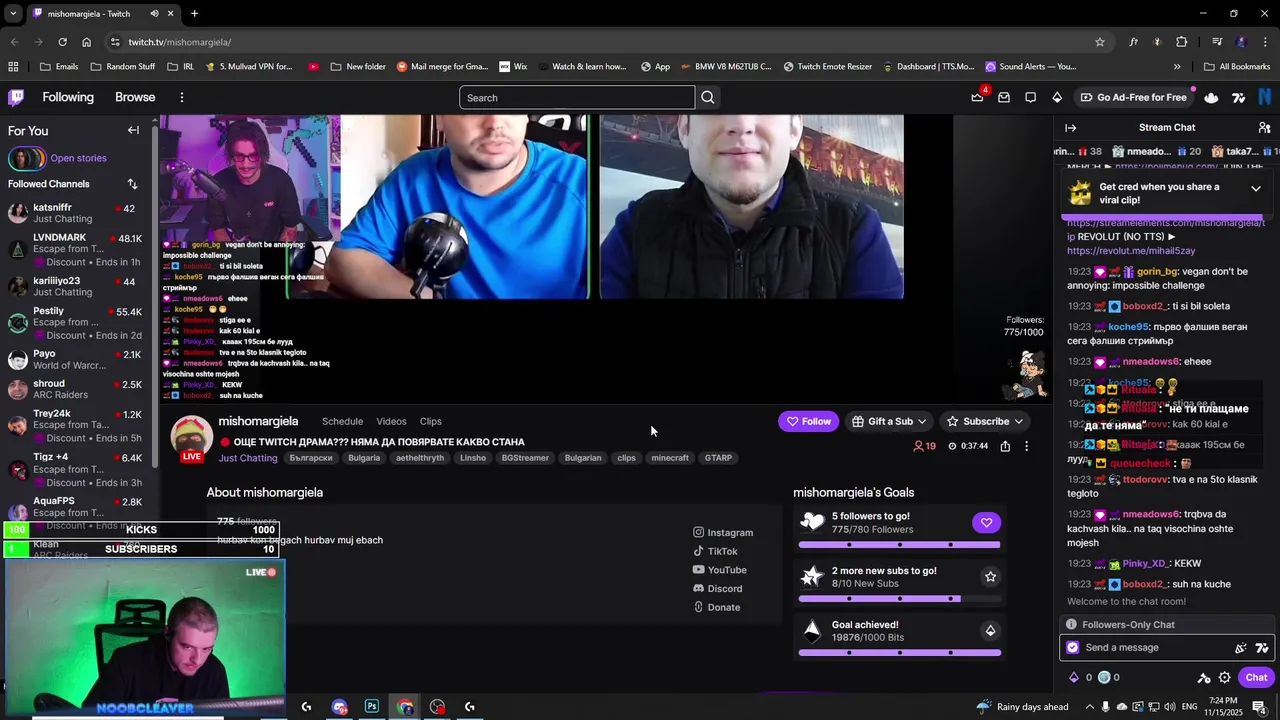Viewport: 1280px width, 720px height.
Task: Click the Bits icon on achieved goal
Action: 990,630
